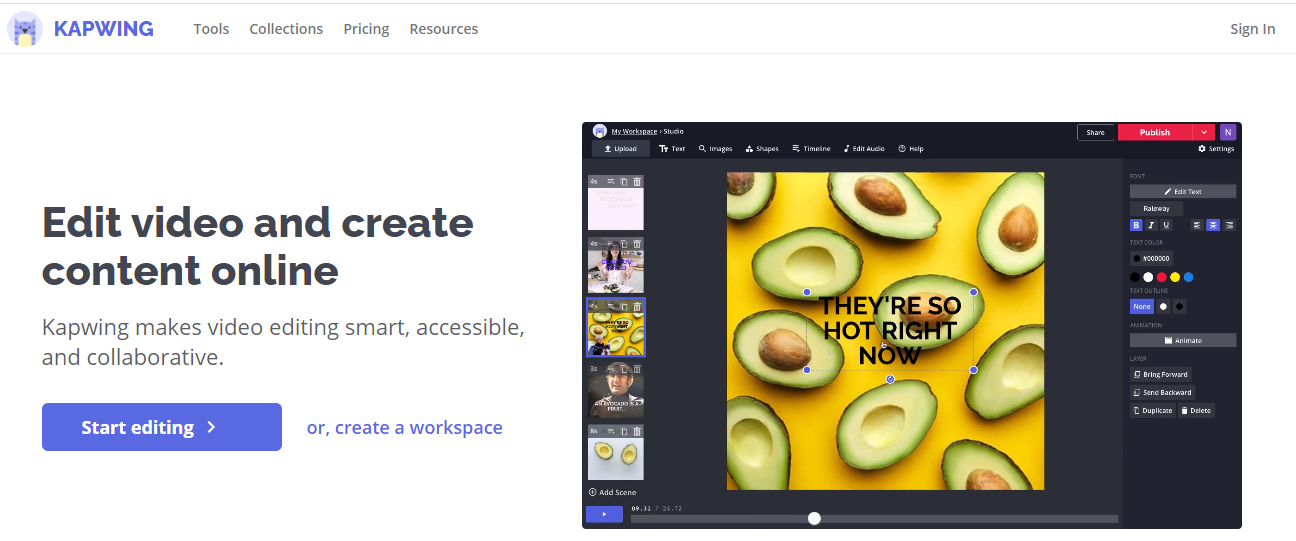Click the purple N user avatar
The height and width of the screenshot is (541, 1296).
pyautogui.click(x=1227, y=132)
